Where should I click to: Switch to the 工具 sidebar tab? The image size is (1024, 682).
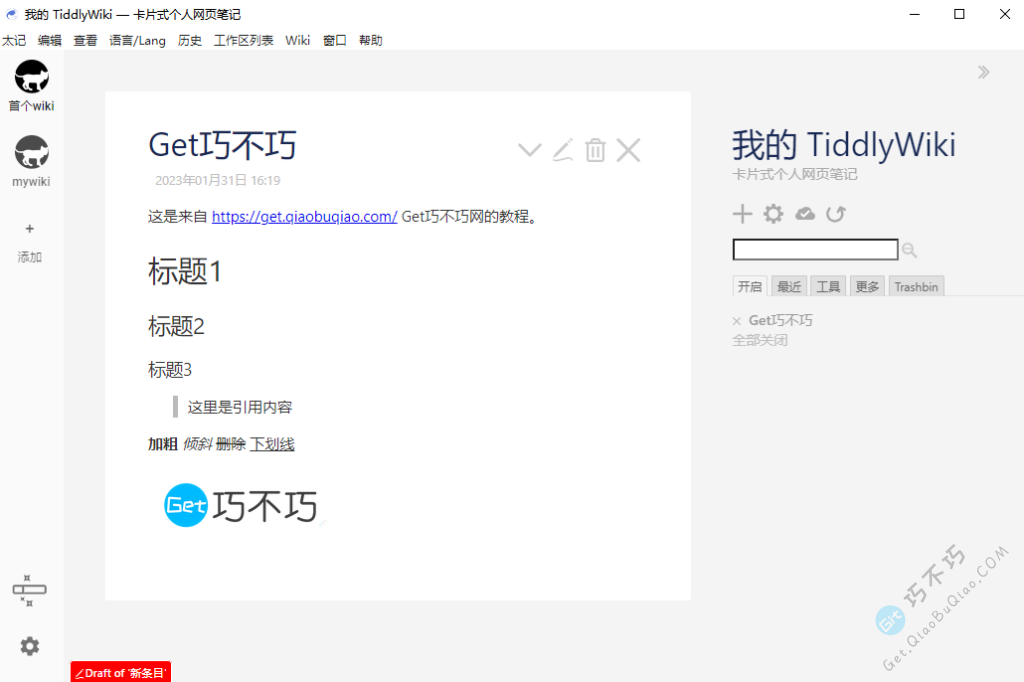click(x=828, y=286)
